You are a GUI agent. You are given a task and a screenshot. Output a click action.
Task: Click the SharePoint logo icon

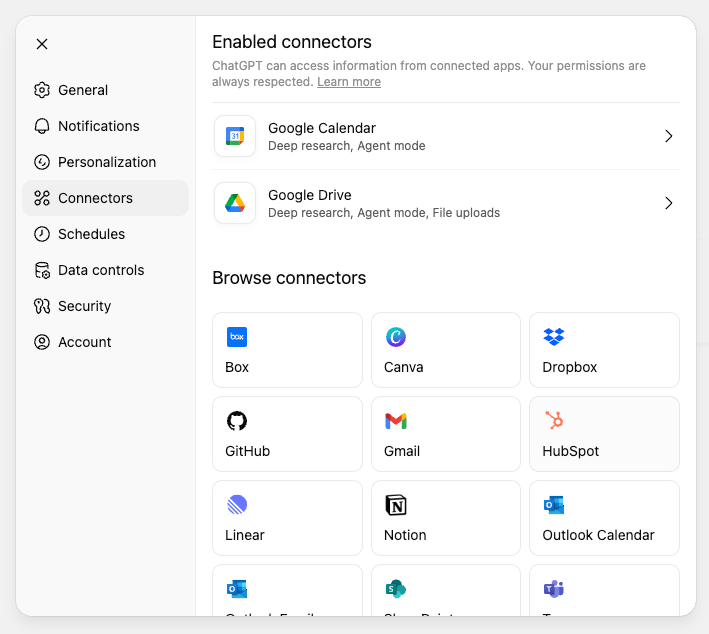click(x=396, y=589)
